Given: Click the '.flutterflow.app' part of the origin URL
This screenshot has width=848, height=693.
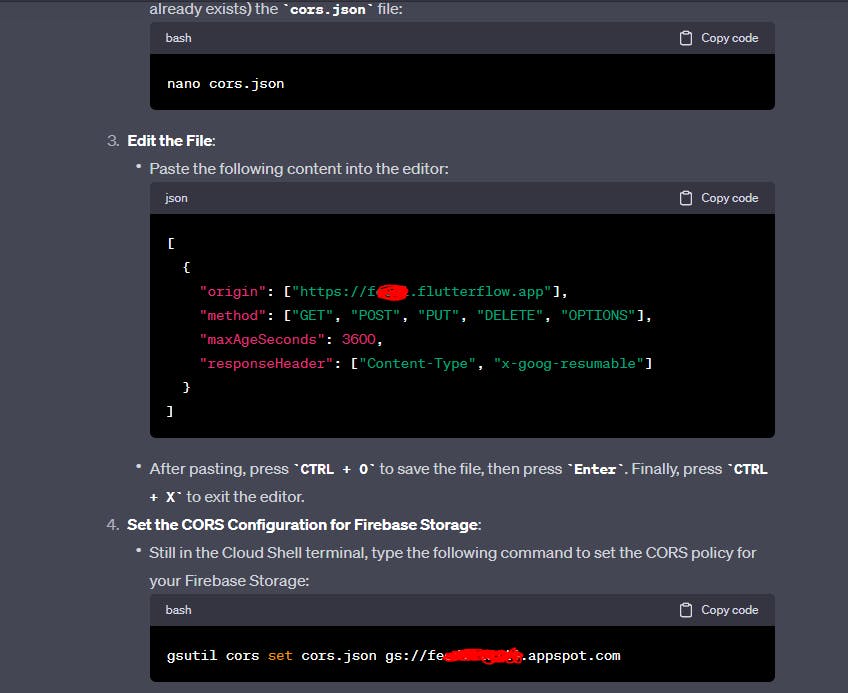Looking at the screenshot, I should point(480,292).
